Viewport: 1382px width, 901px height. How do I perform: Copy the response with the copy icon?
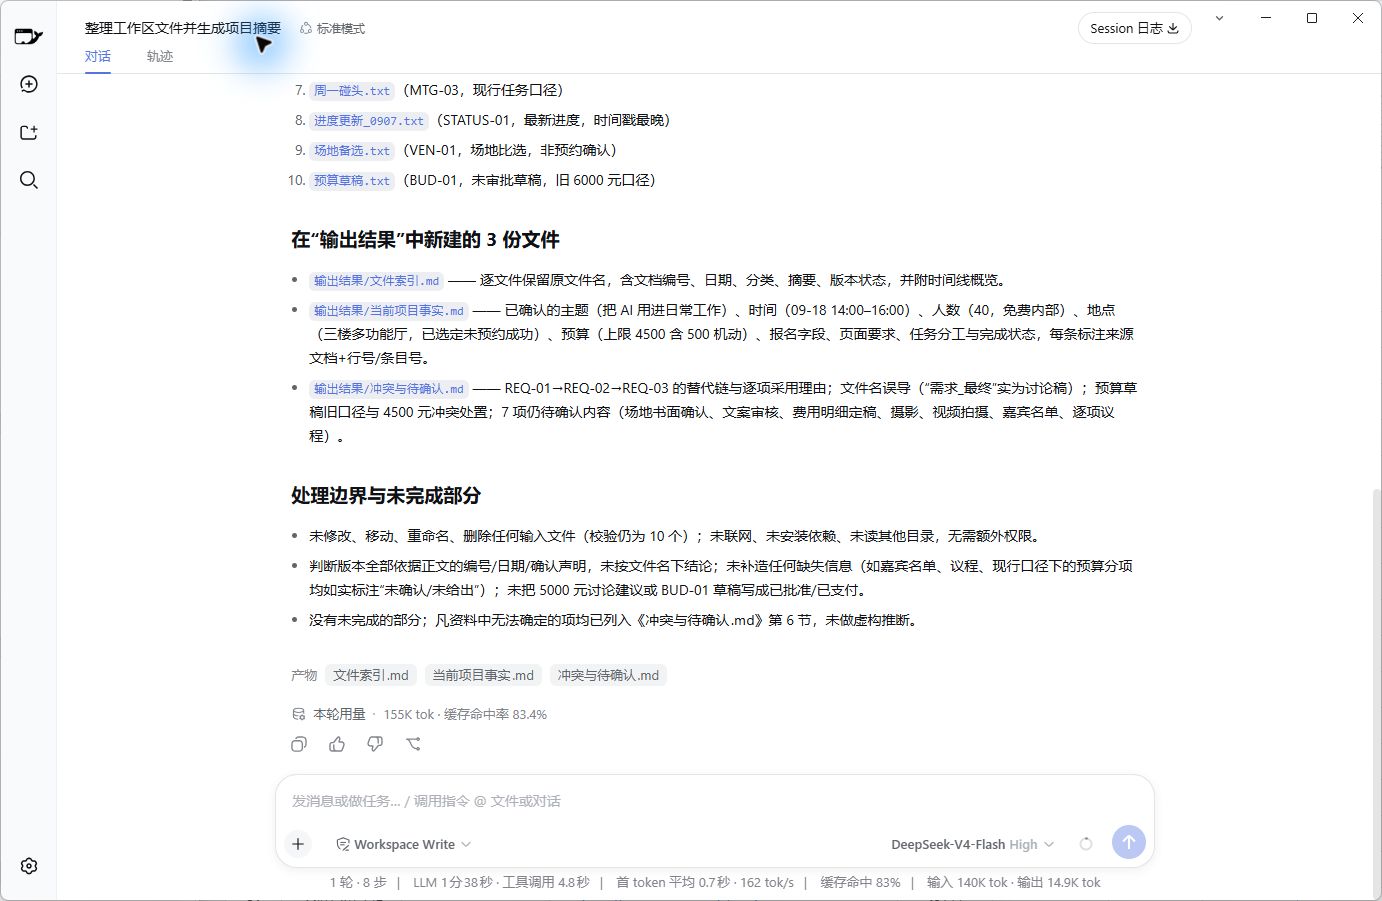click(x=299, y=744)
